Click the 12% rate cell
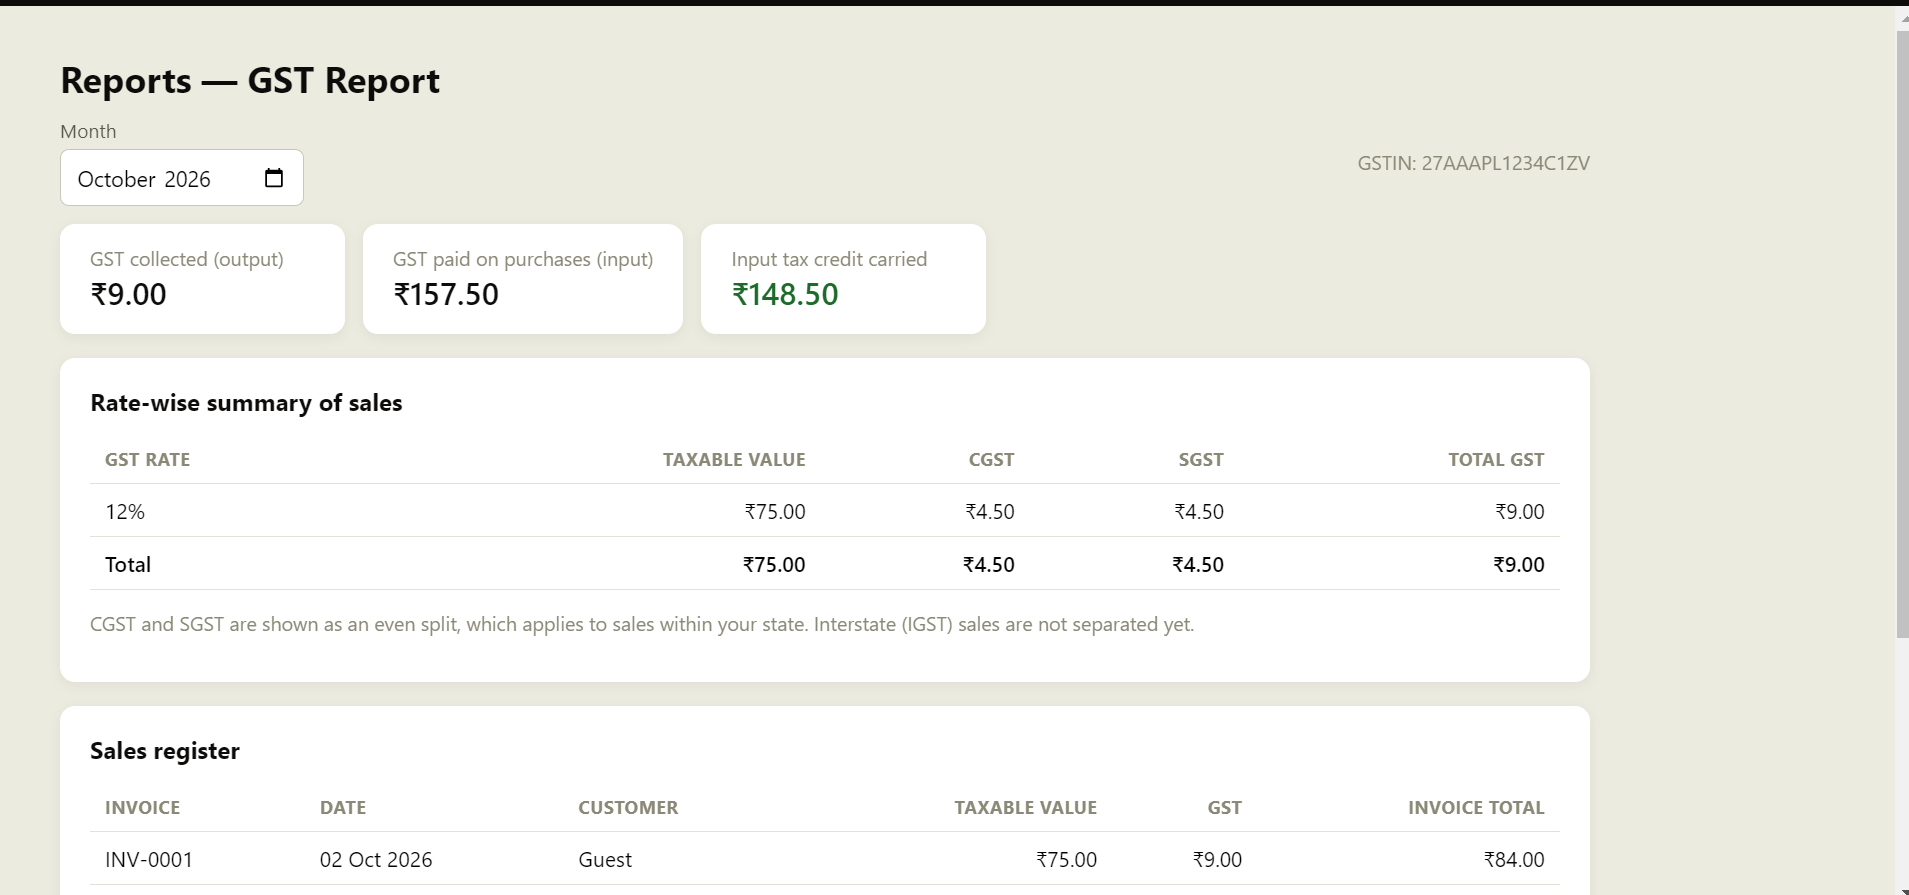 click(125, 512)
